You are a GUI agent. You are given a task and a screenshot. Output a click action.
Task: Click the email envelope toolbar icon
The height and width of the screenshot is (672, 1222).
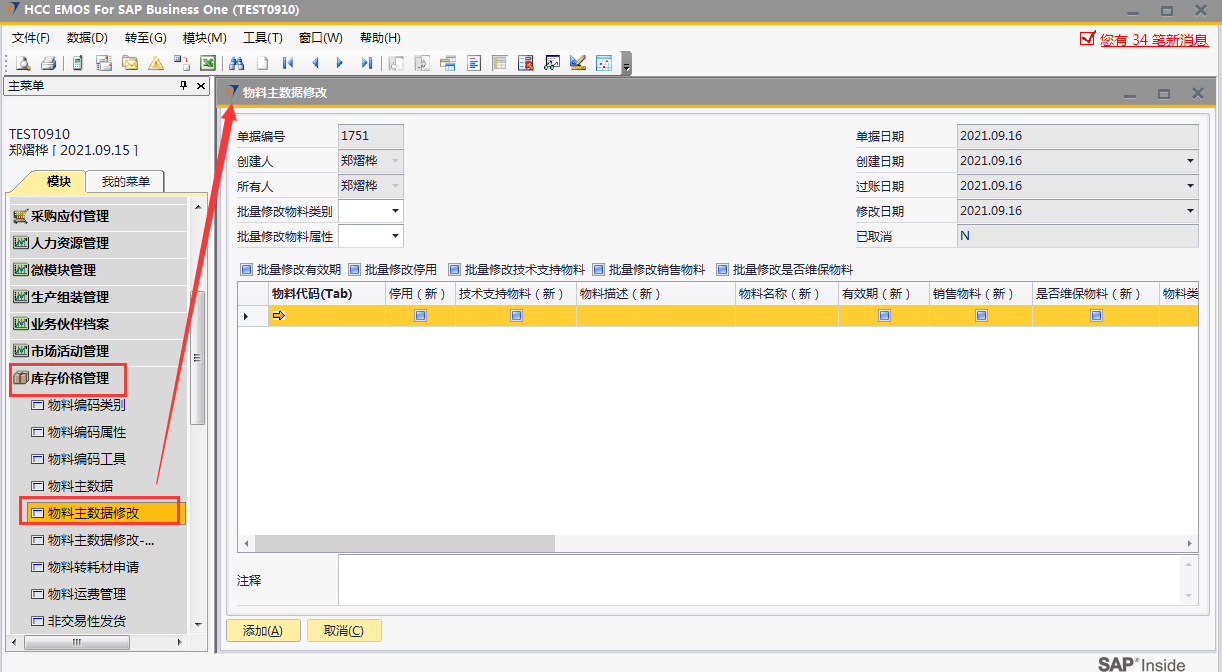tap(130, 63)
